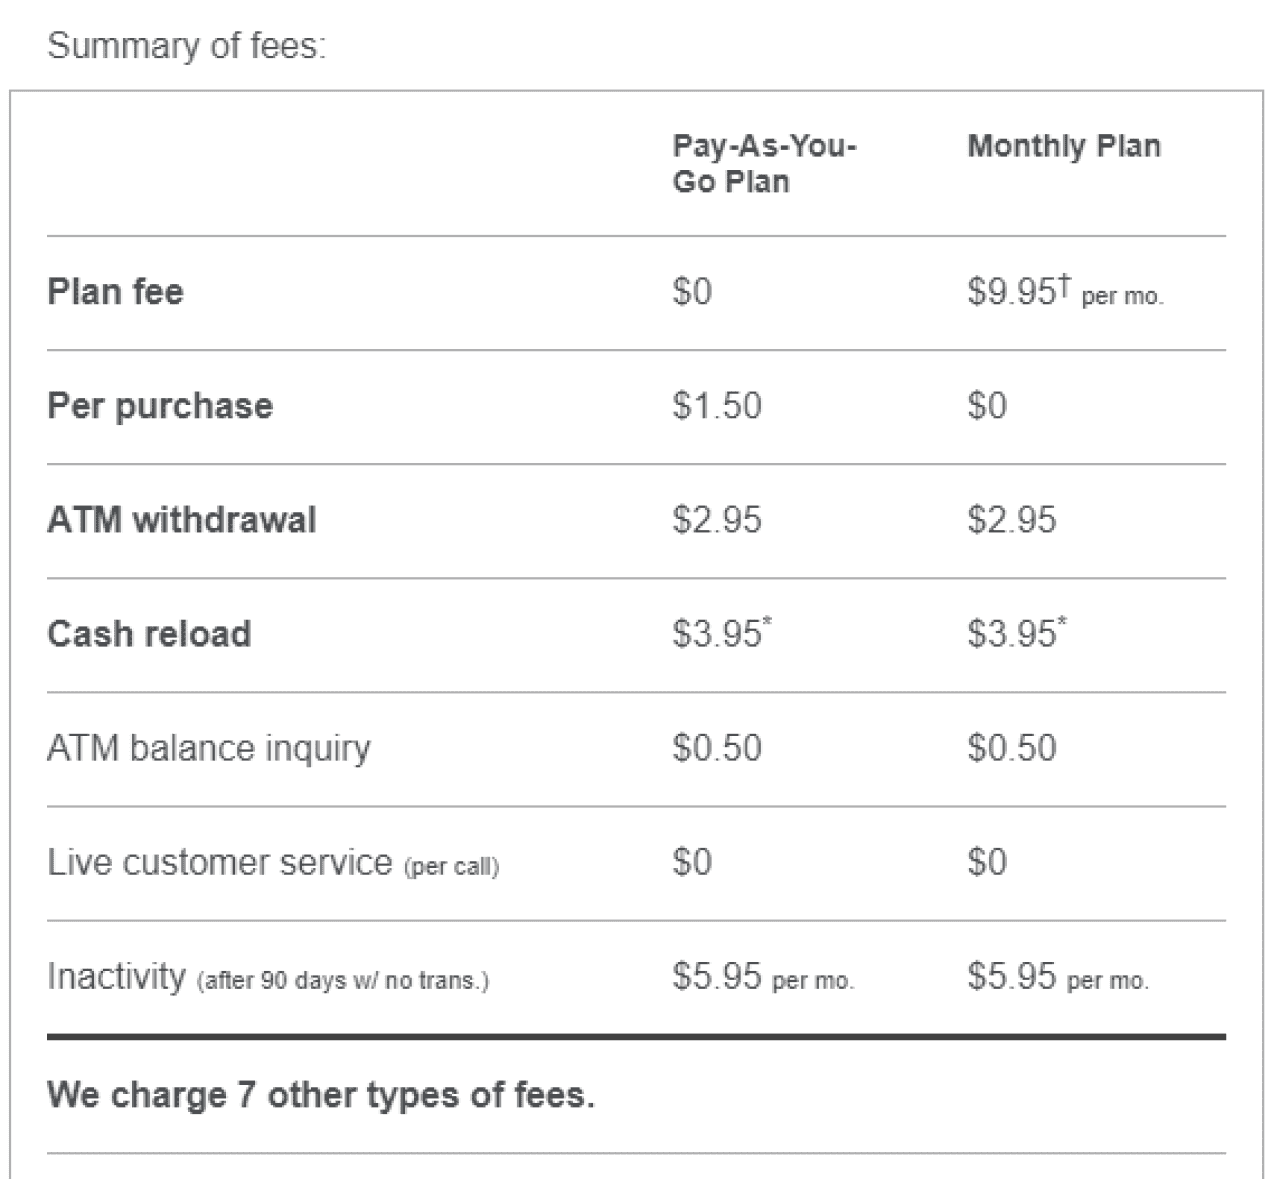The image size is (1280, 1179).
Task: Click 'We charge 7 other types of fees'
Action: tap(321, 1095)
